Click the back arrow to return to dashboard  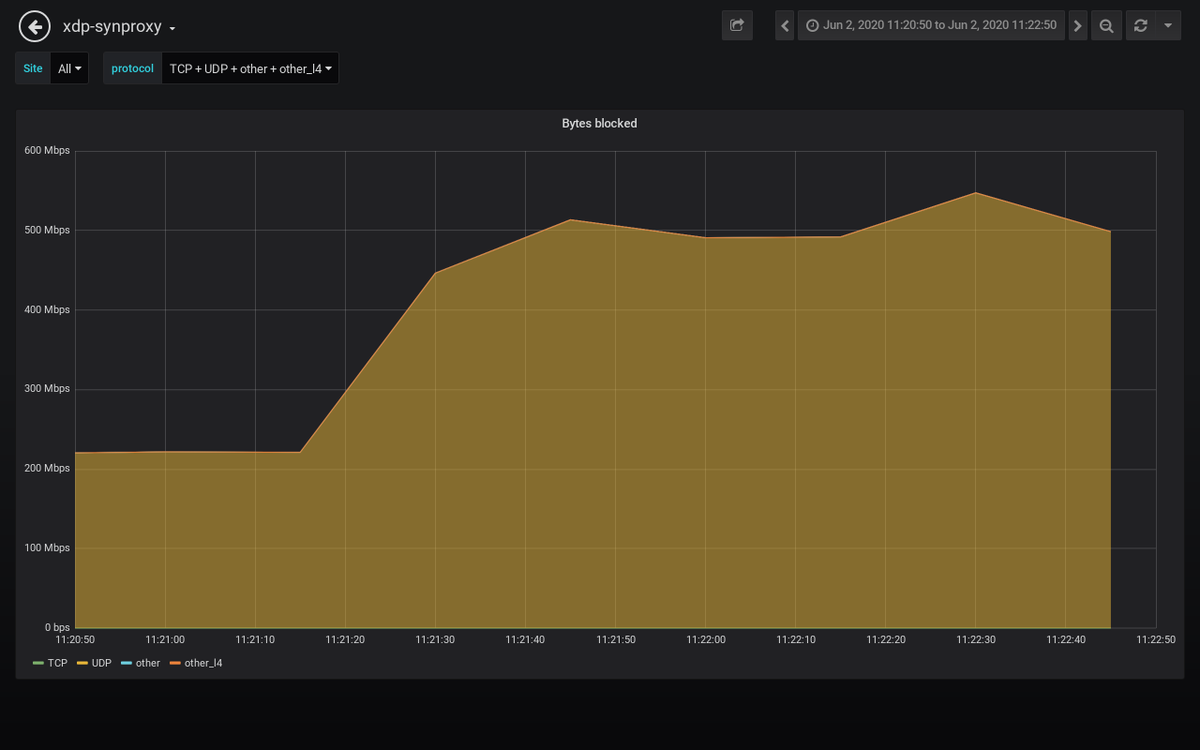point(34,26)
